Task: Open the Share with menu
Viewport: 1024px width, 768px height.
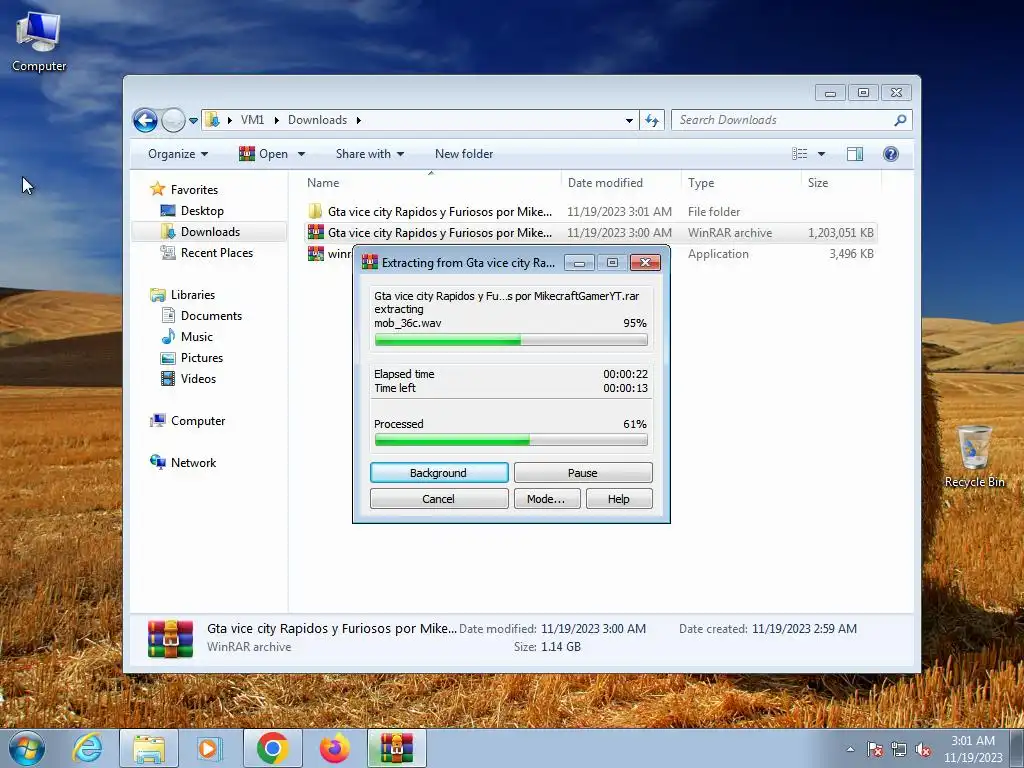Action: [x=370, y=154]
